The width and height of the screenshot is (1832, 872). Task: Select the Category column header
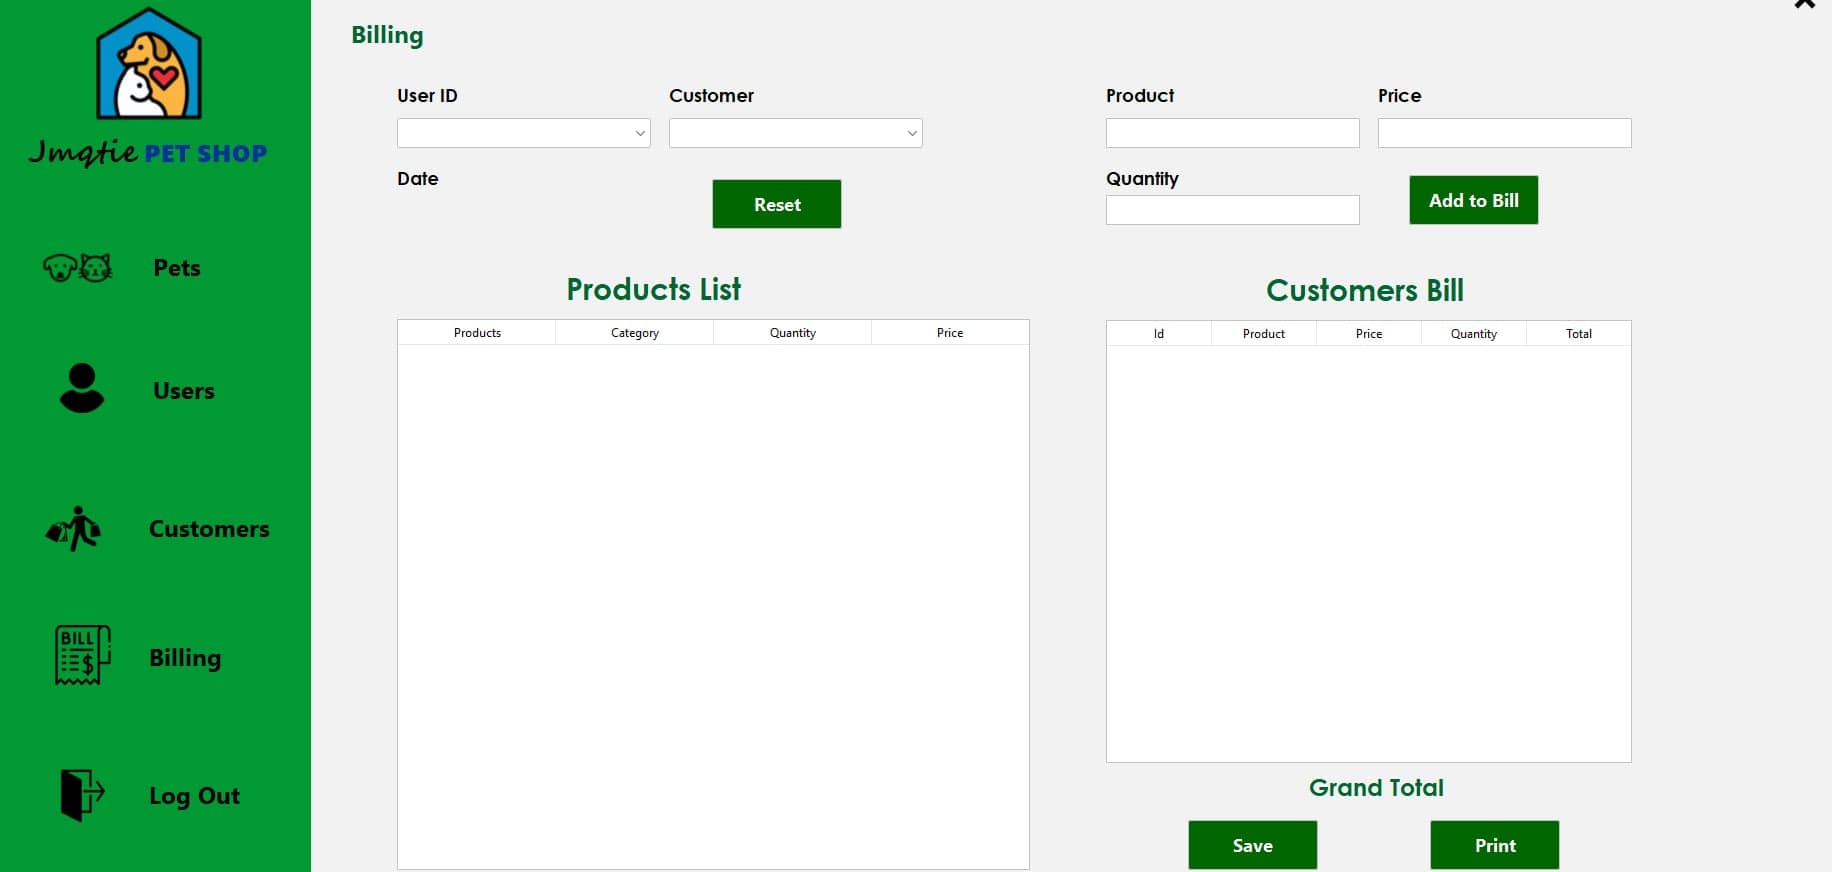tap(635, 333)
